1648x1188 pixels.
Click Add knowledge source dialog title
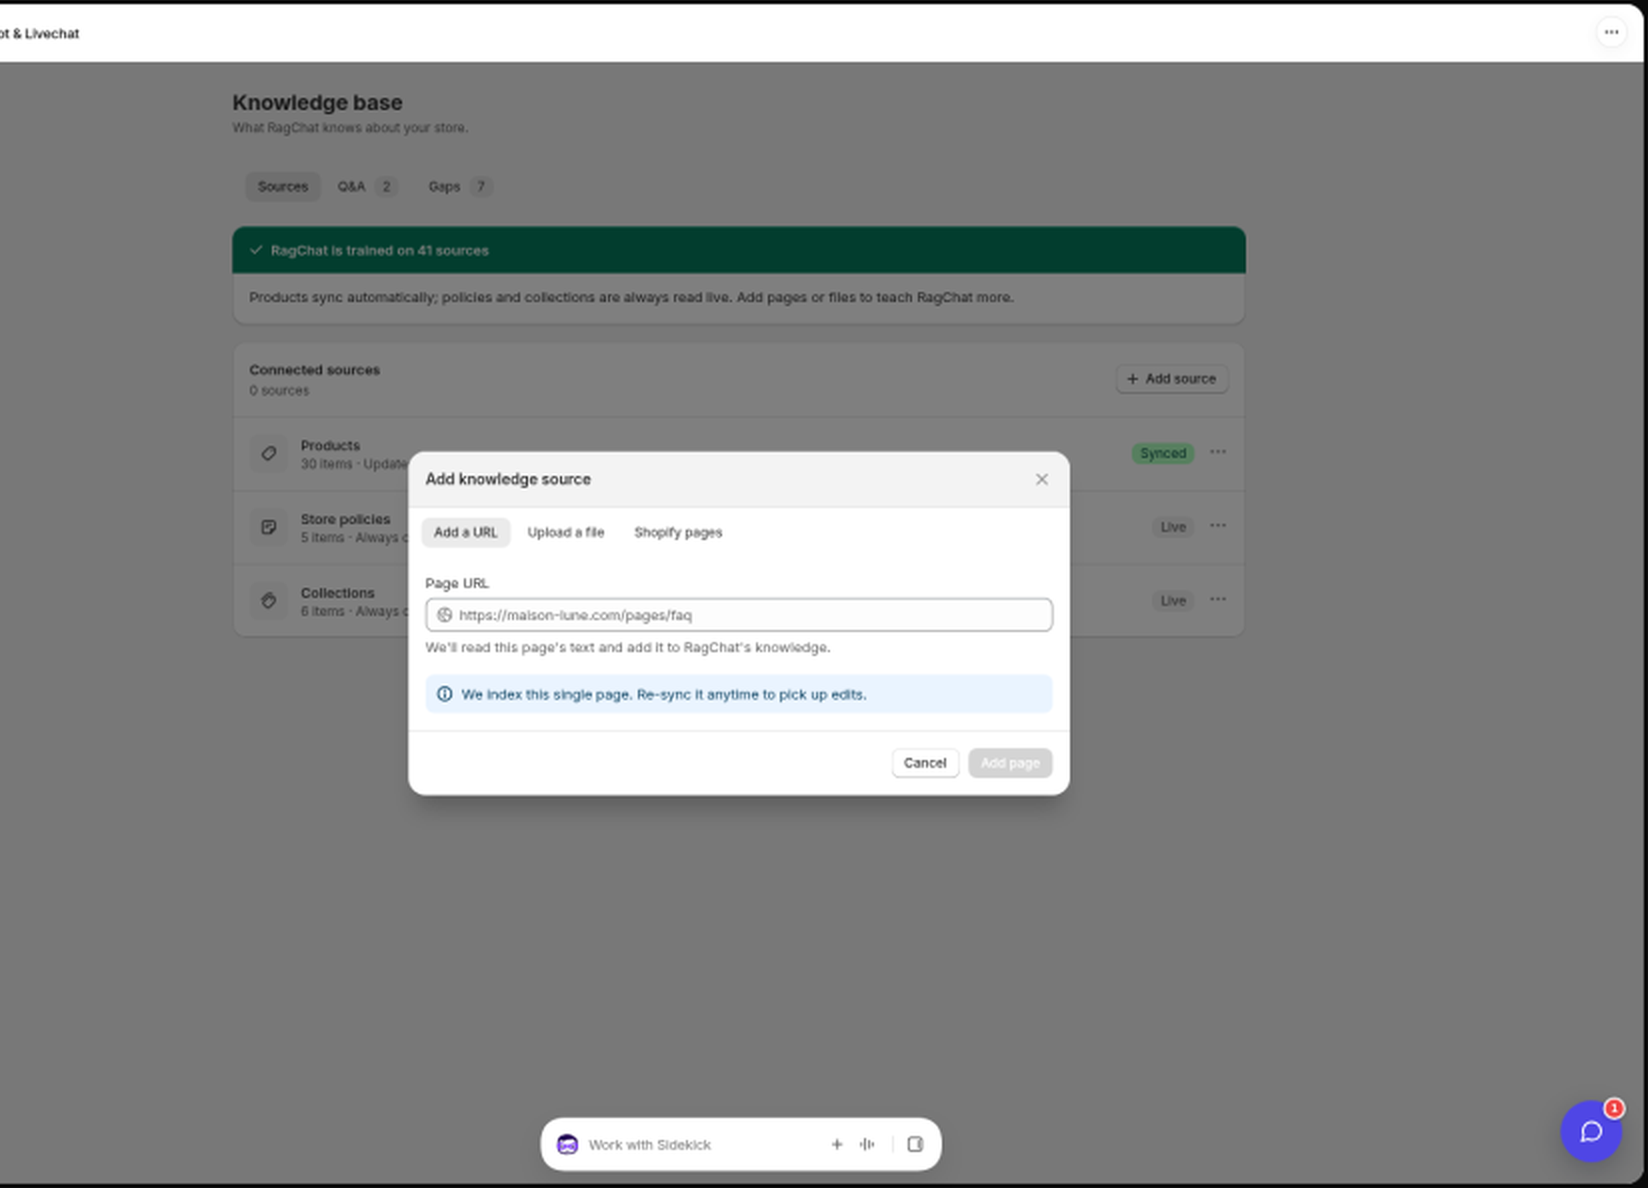point(508,479)
